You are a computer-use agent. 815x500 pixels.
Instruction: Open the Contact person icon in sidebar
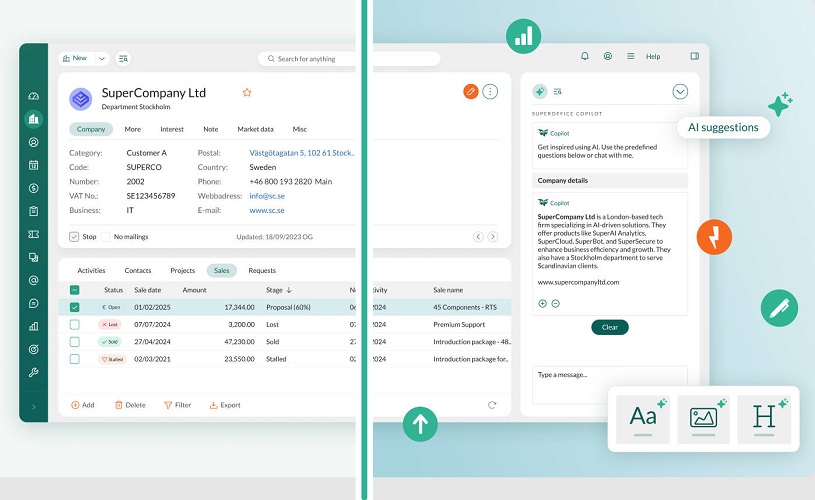pos(33,142)
